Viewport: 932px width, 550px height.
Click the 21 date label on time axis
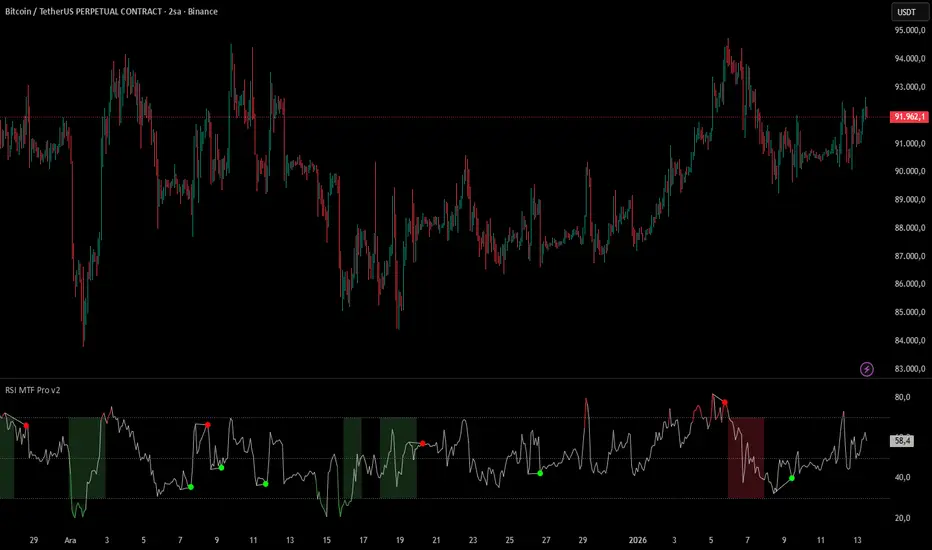click(436, 540)
